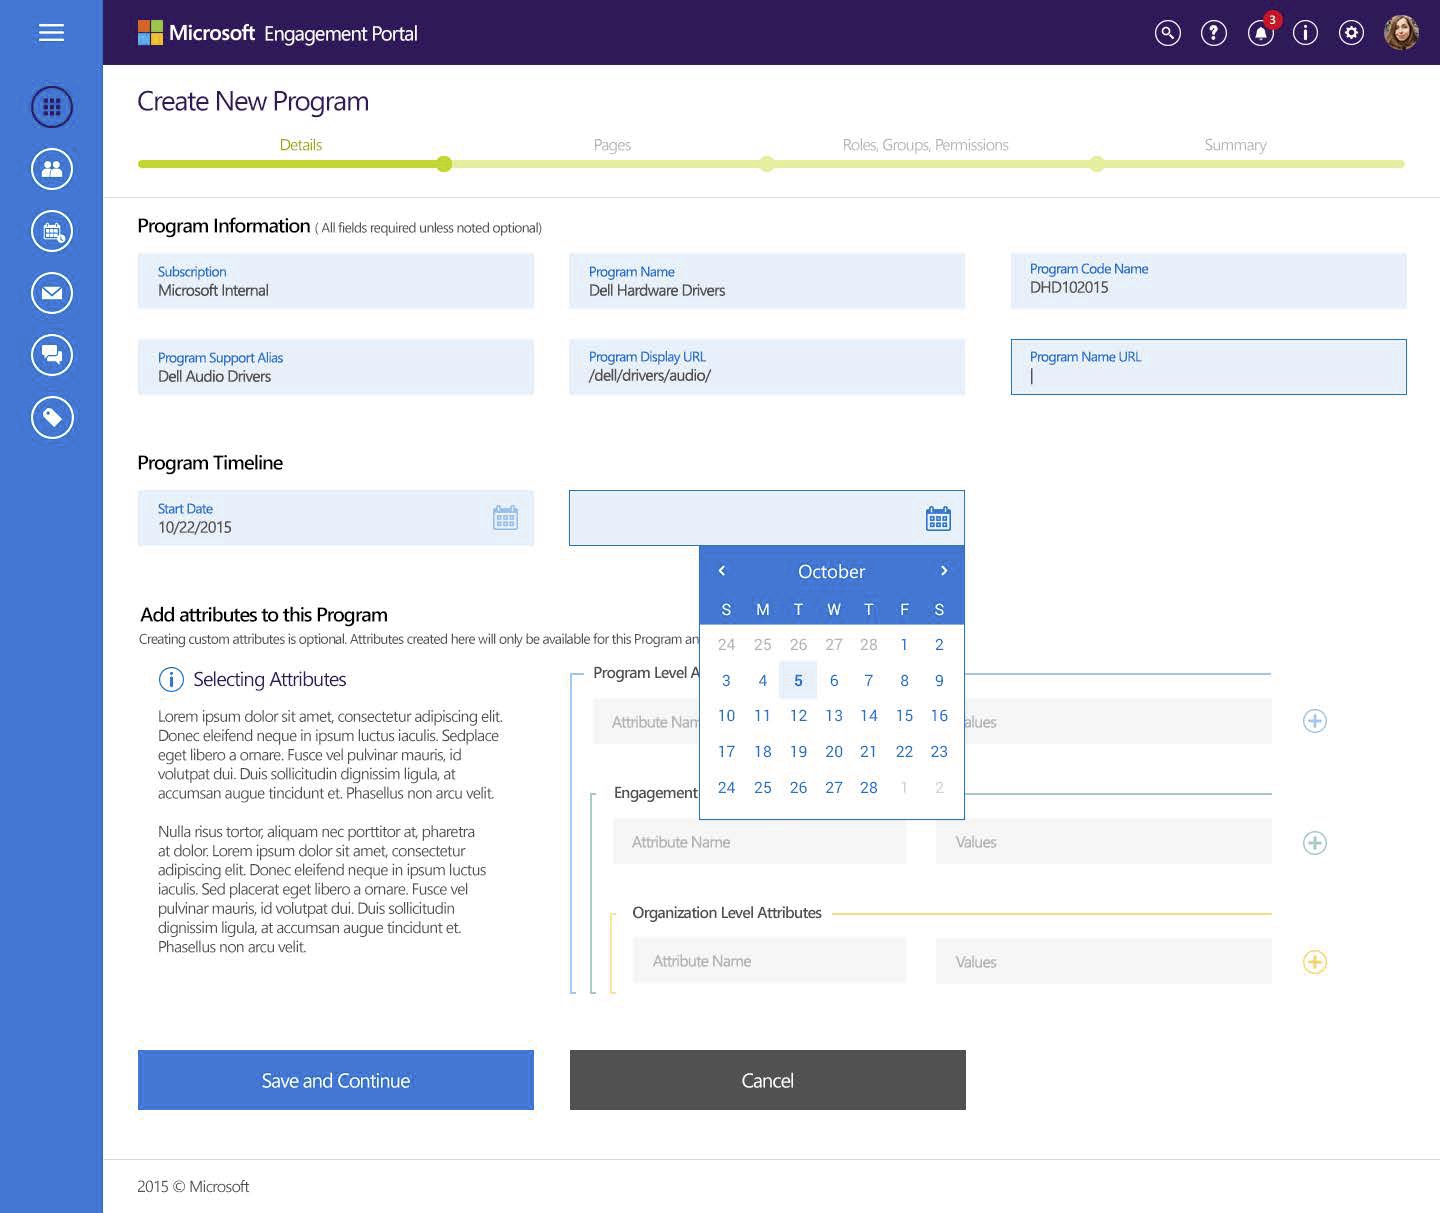Click the empty end date field
1440x1213 pixels.
click(767, 518)
